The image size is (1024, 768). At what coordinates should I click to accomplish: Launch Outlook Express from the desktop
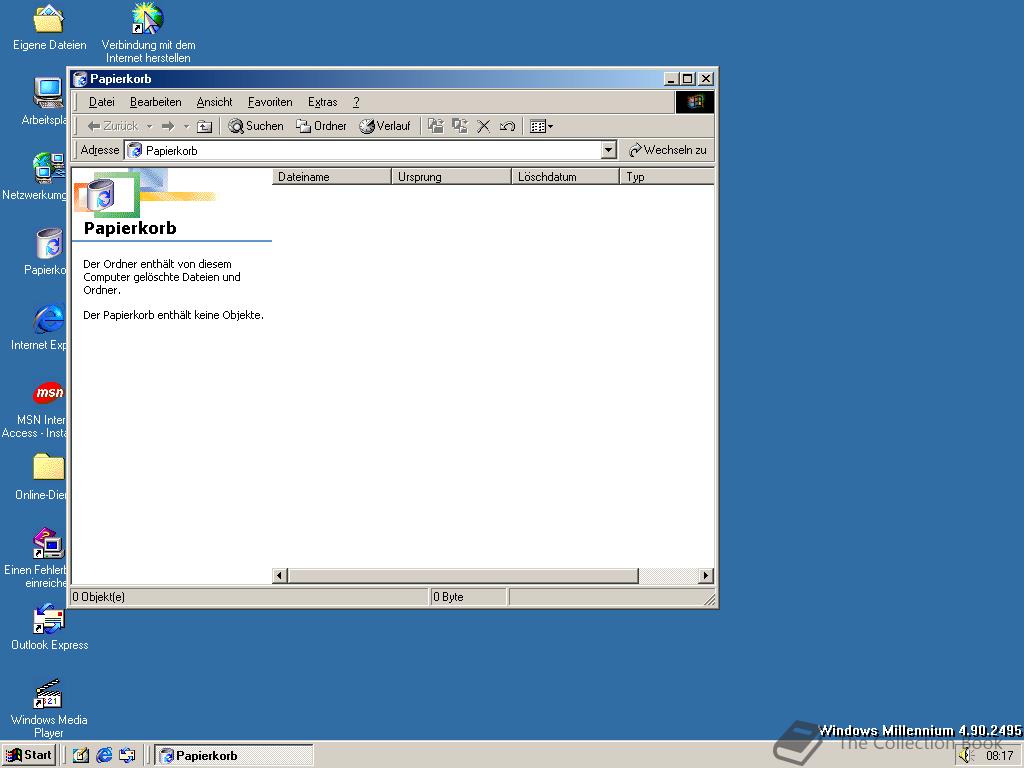(x=48, y=622)
